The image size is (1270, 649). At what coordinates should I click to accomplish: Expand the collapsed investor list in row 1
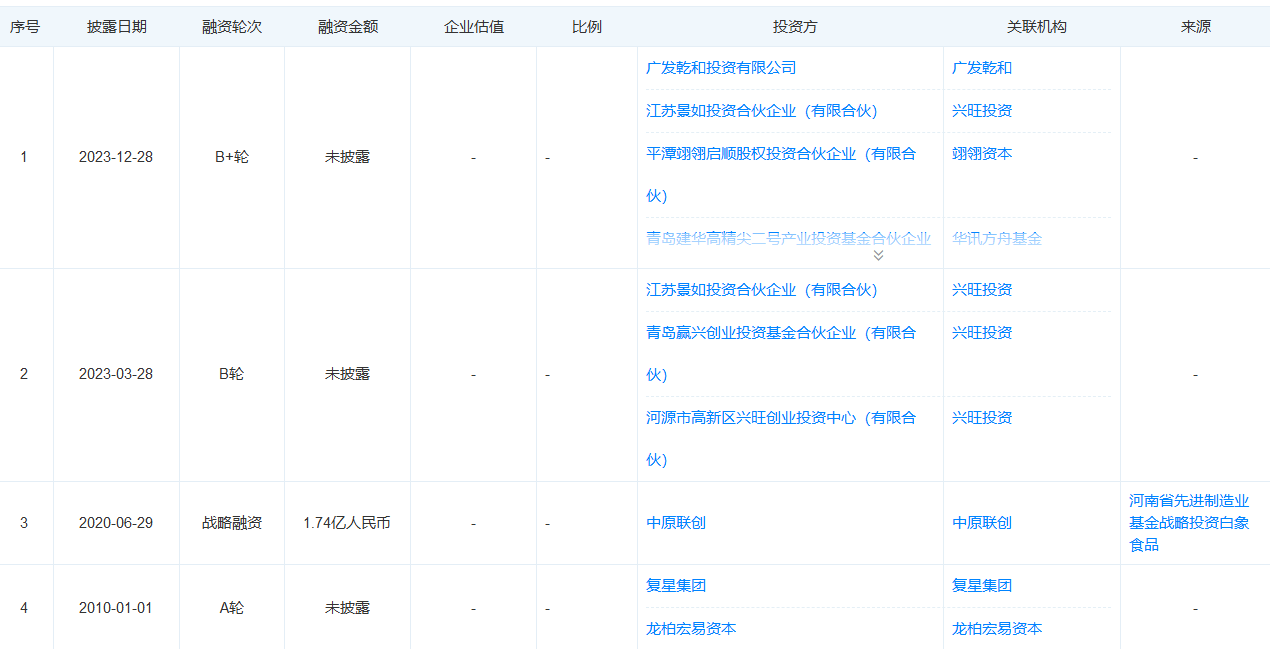[878, 255]
